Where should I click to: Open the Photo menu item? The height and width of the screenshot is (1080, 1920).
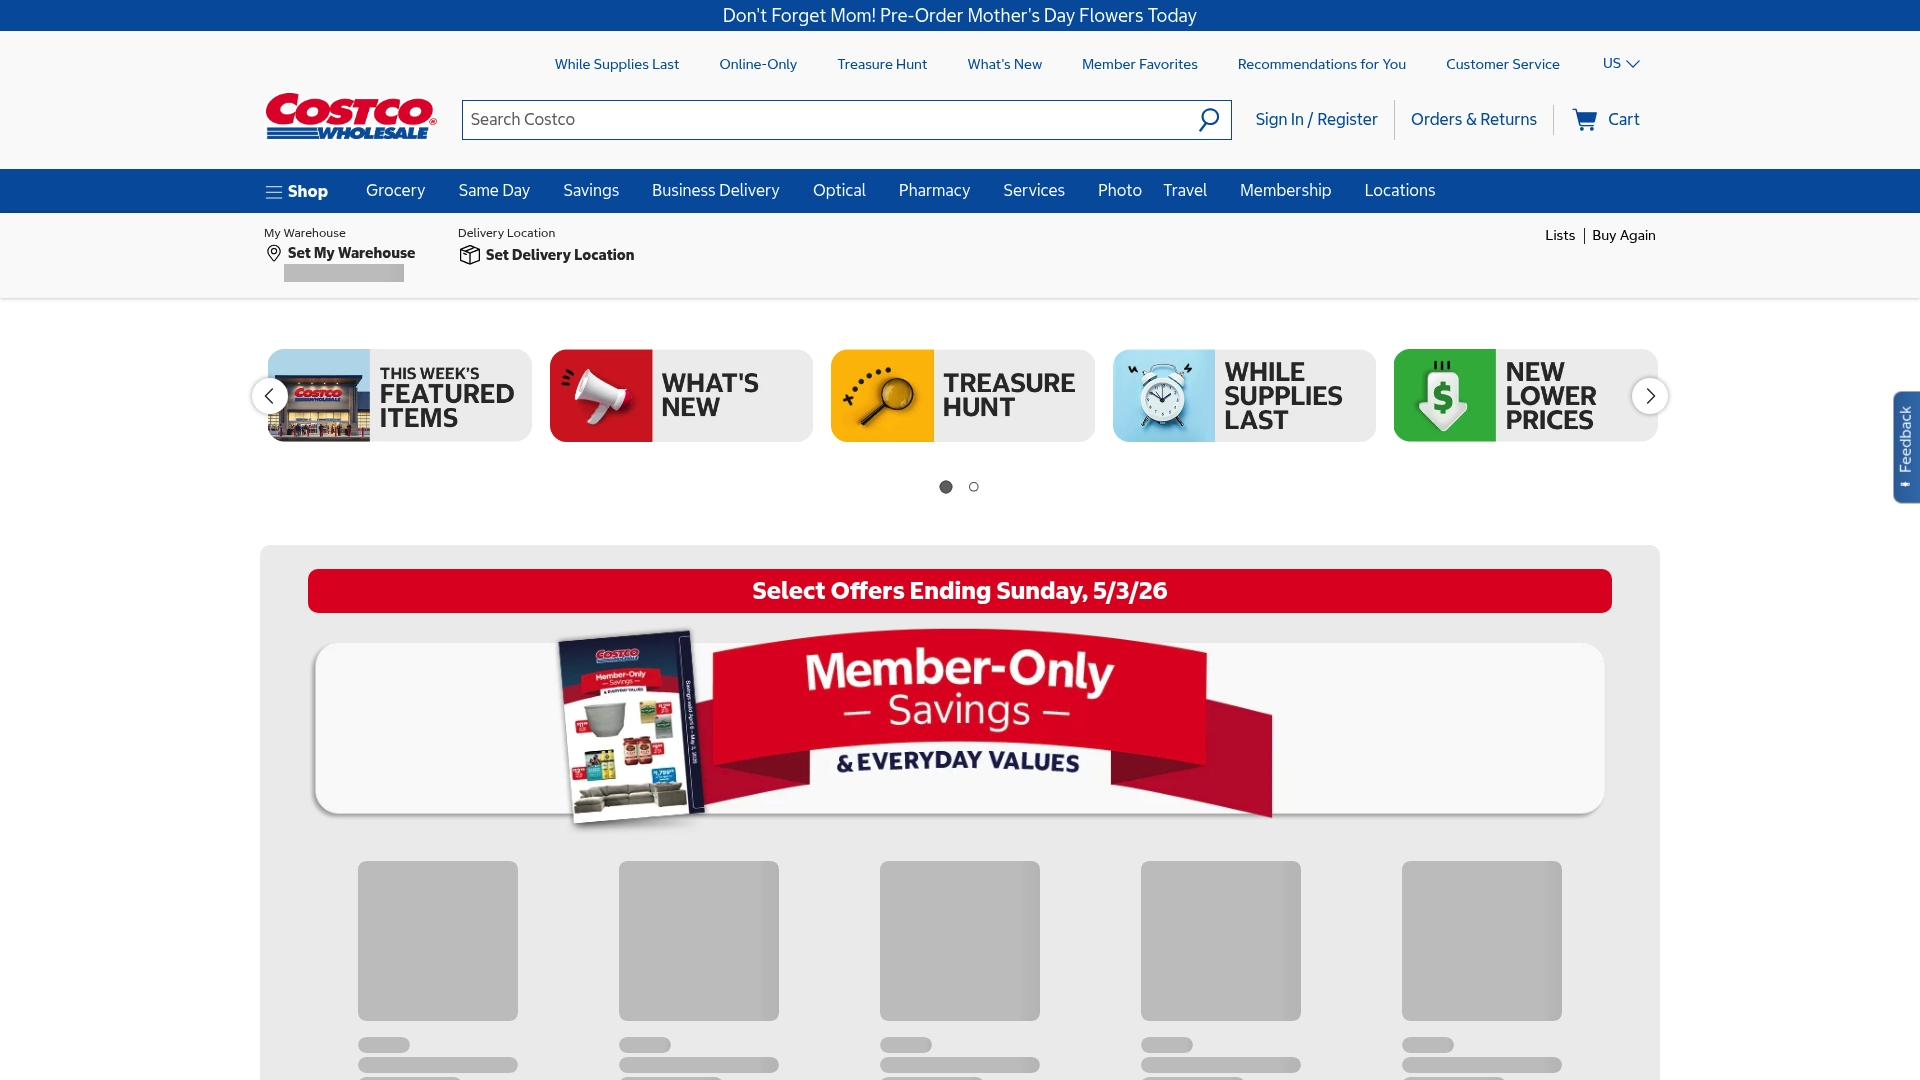(1119, 191)
